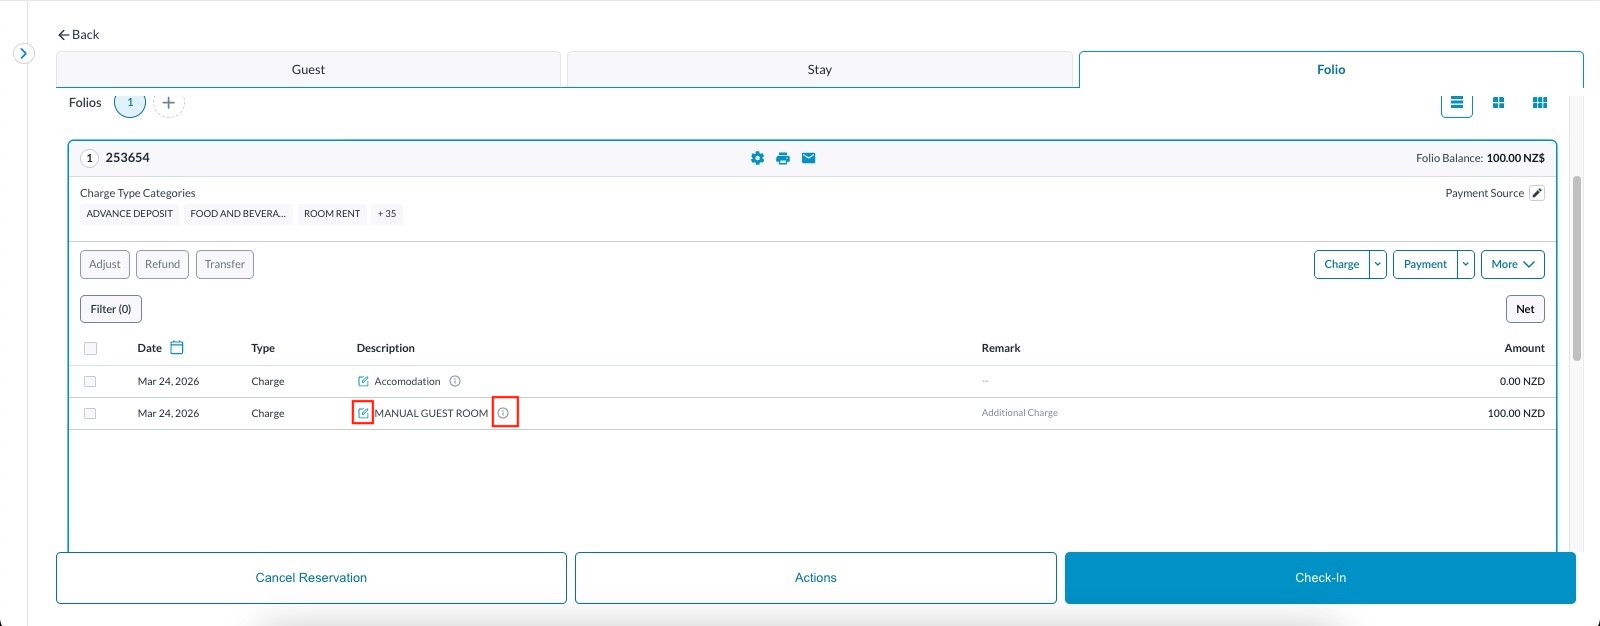Edit the Payment Source pencil icon
The image size is (1600, 626).
(1537, 193)
